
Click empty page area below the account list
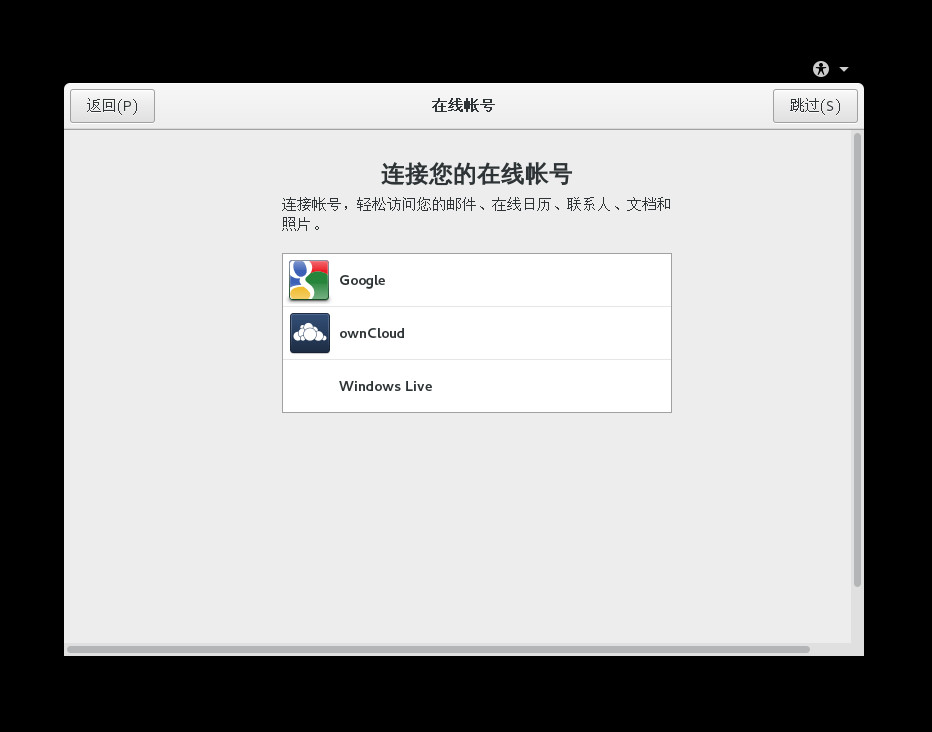coord(476,520)
